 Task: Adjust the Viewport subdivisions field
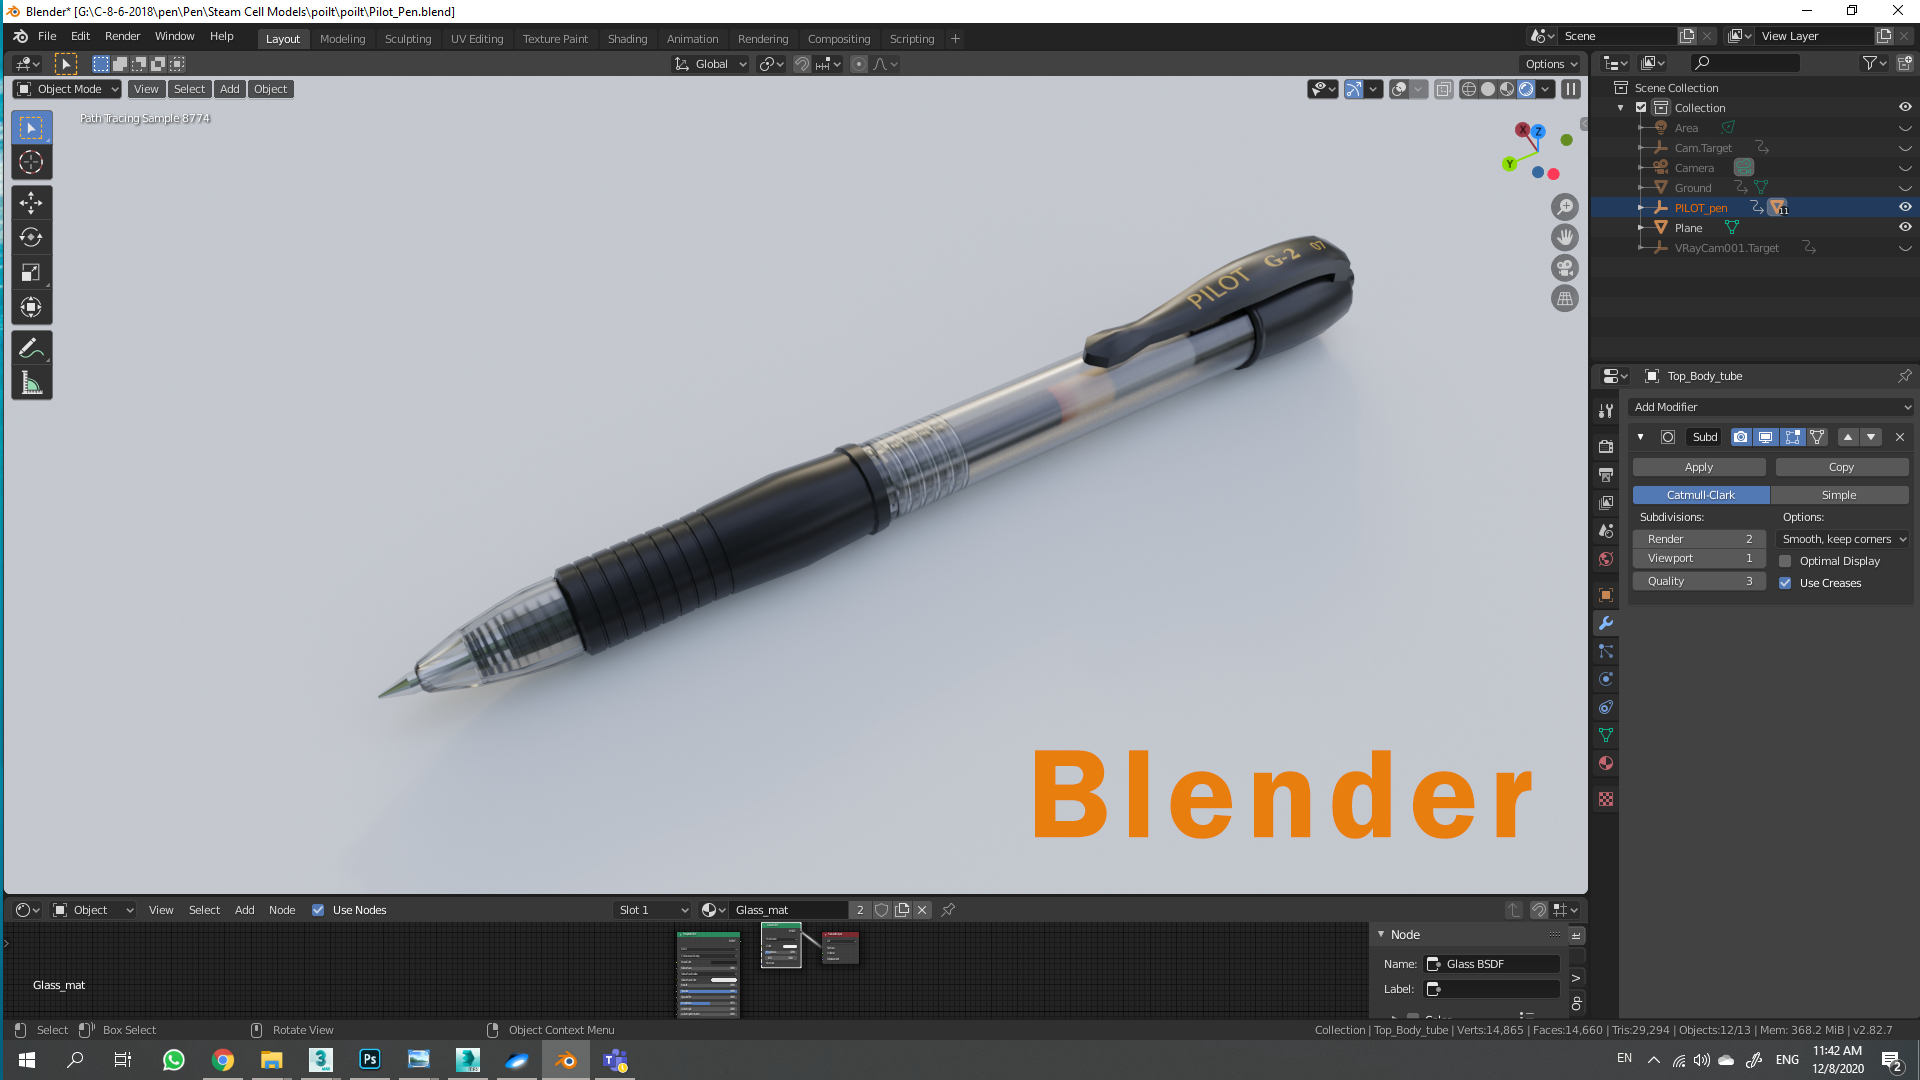(x=1699, y=558)
